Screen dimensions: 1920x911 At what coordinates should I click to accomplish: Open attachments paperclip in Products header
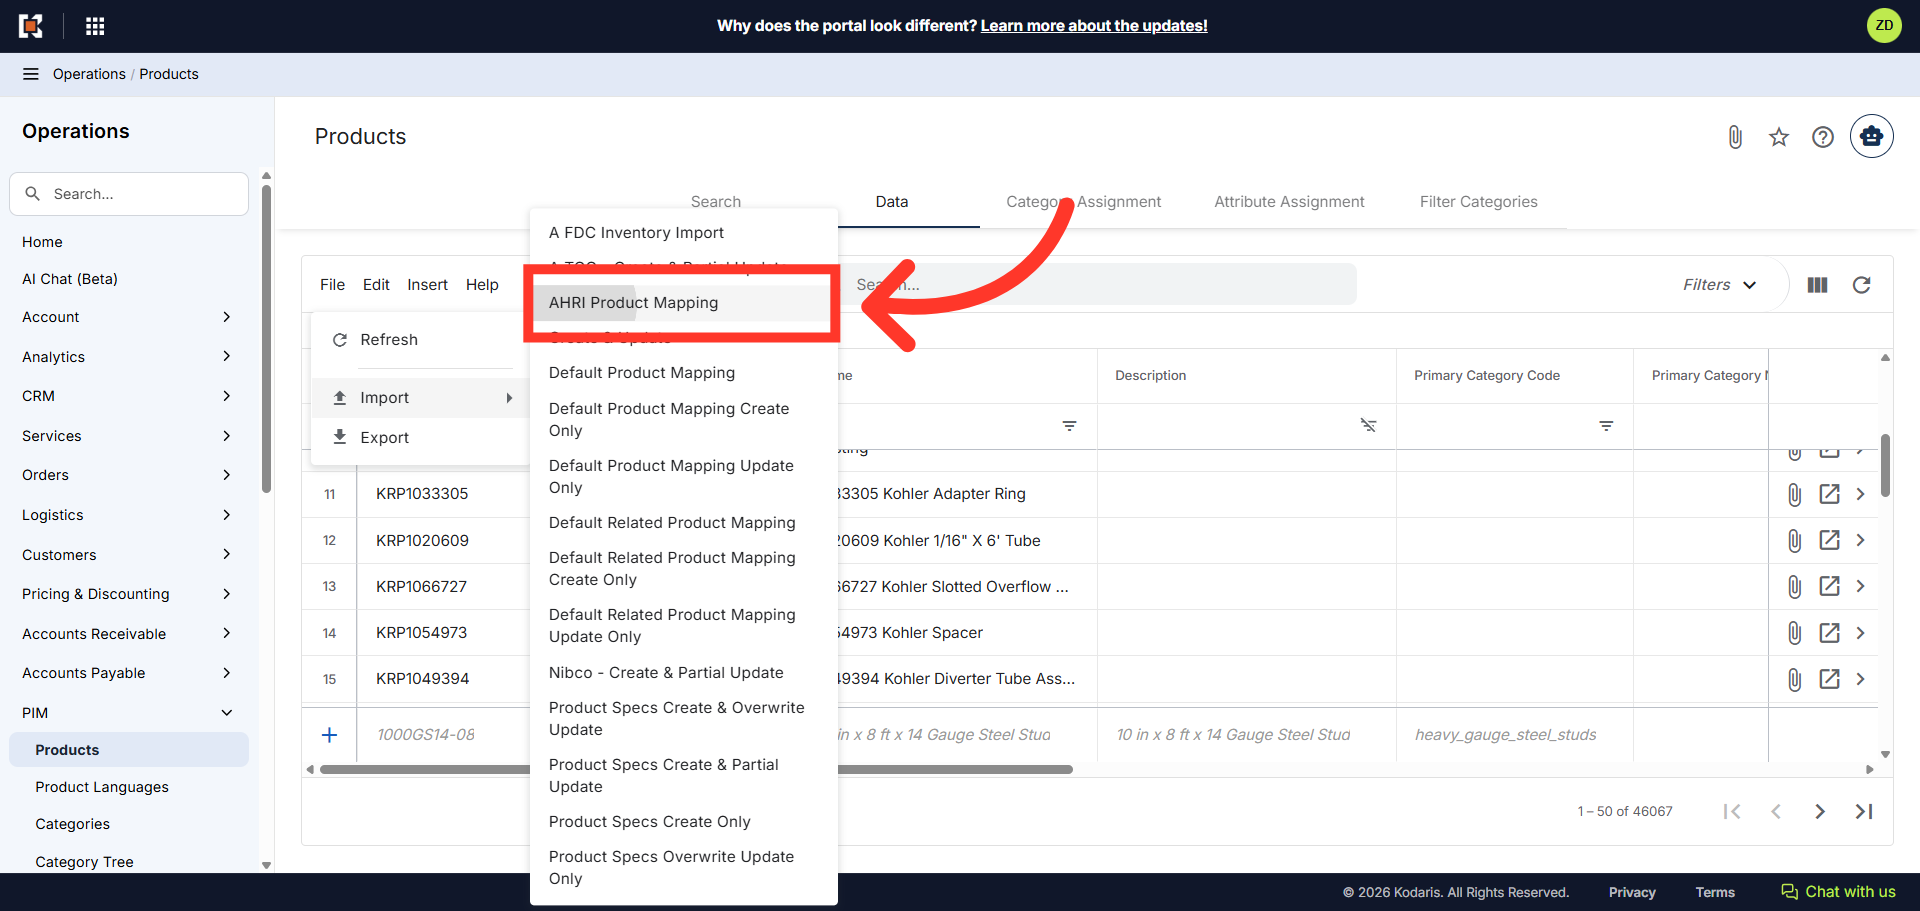[1735, 137]
